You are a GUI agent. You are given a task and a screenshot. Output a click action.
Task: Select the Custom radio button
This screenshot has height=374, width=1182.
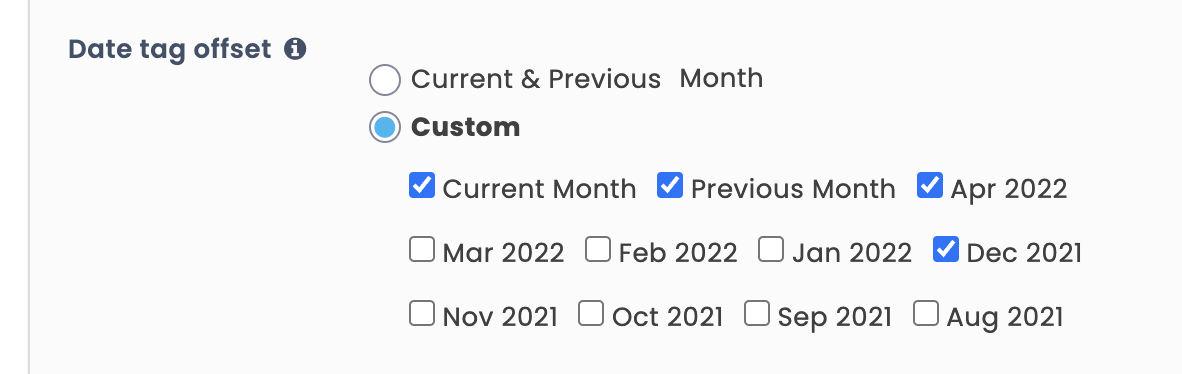click(384, 127)
